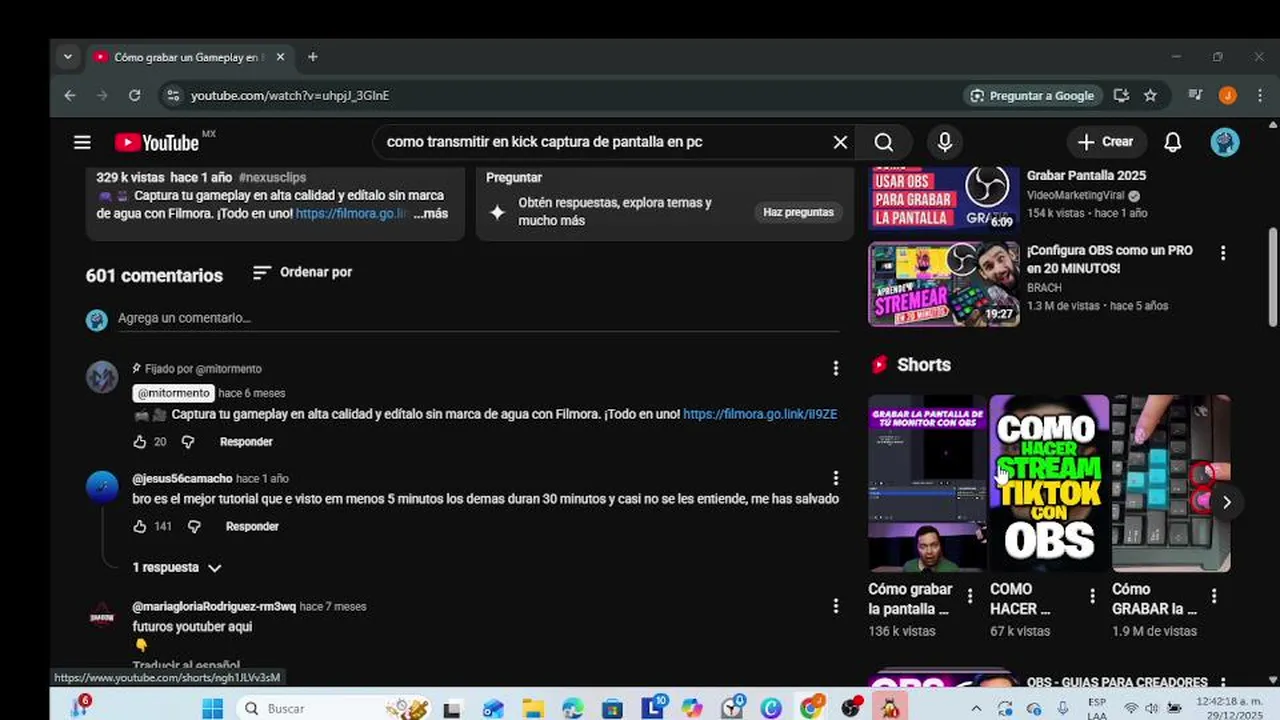Open options for Cómo grabar la pantalla short
The height and width of the screenshot is (720, 1280).
[x=970, y=596]
